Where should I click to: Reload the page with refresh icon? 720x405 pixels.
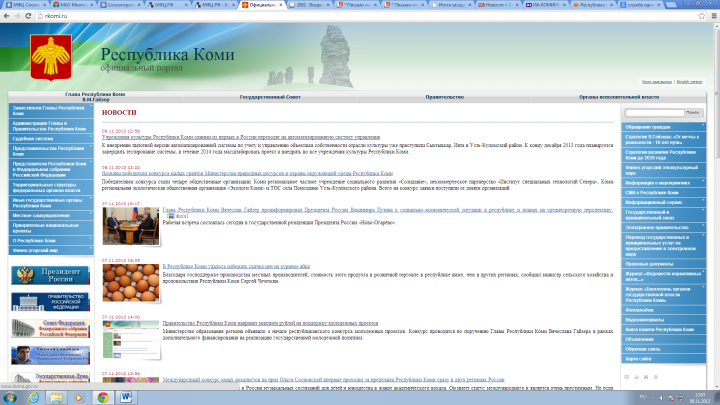pyautogui.click(x=28, y=16)
